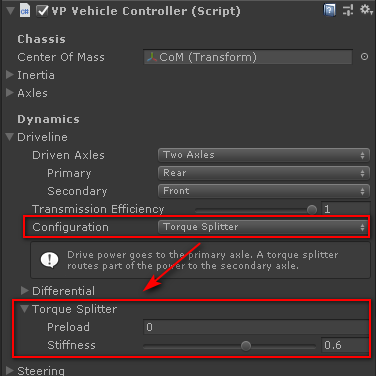
Task: Collapse the VP Vehicle Controller component foldout
Action: point(10,11)
